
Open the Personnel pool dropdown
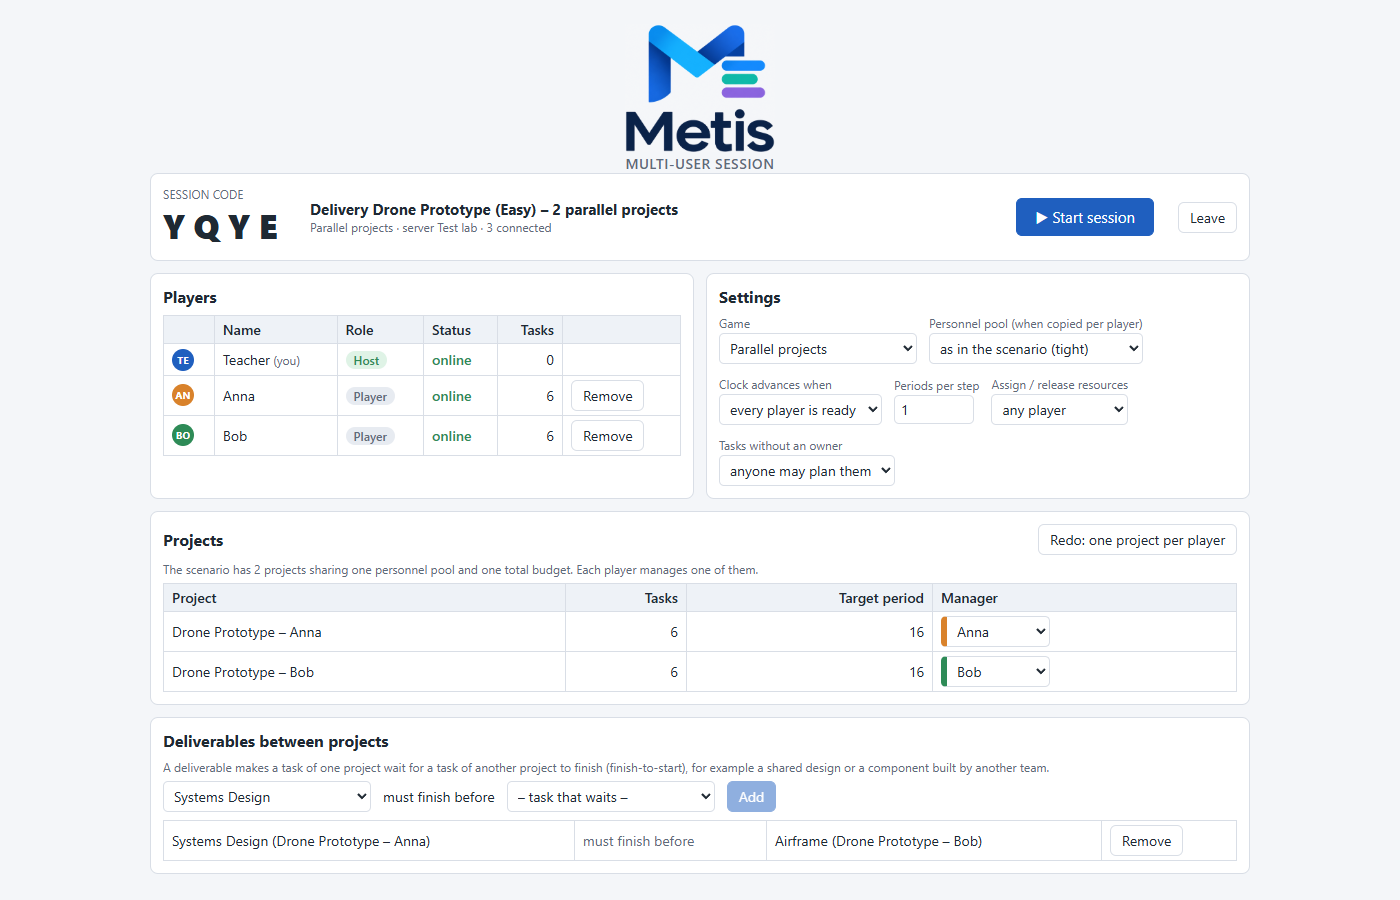pyautogui.click(x=1036, y=349)
